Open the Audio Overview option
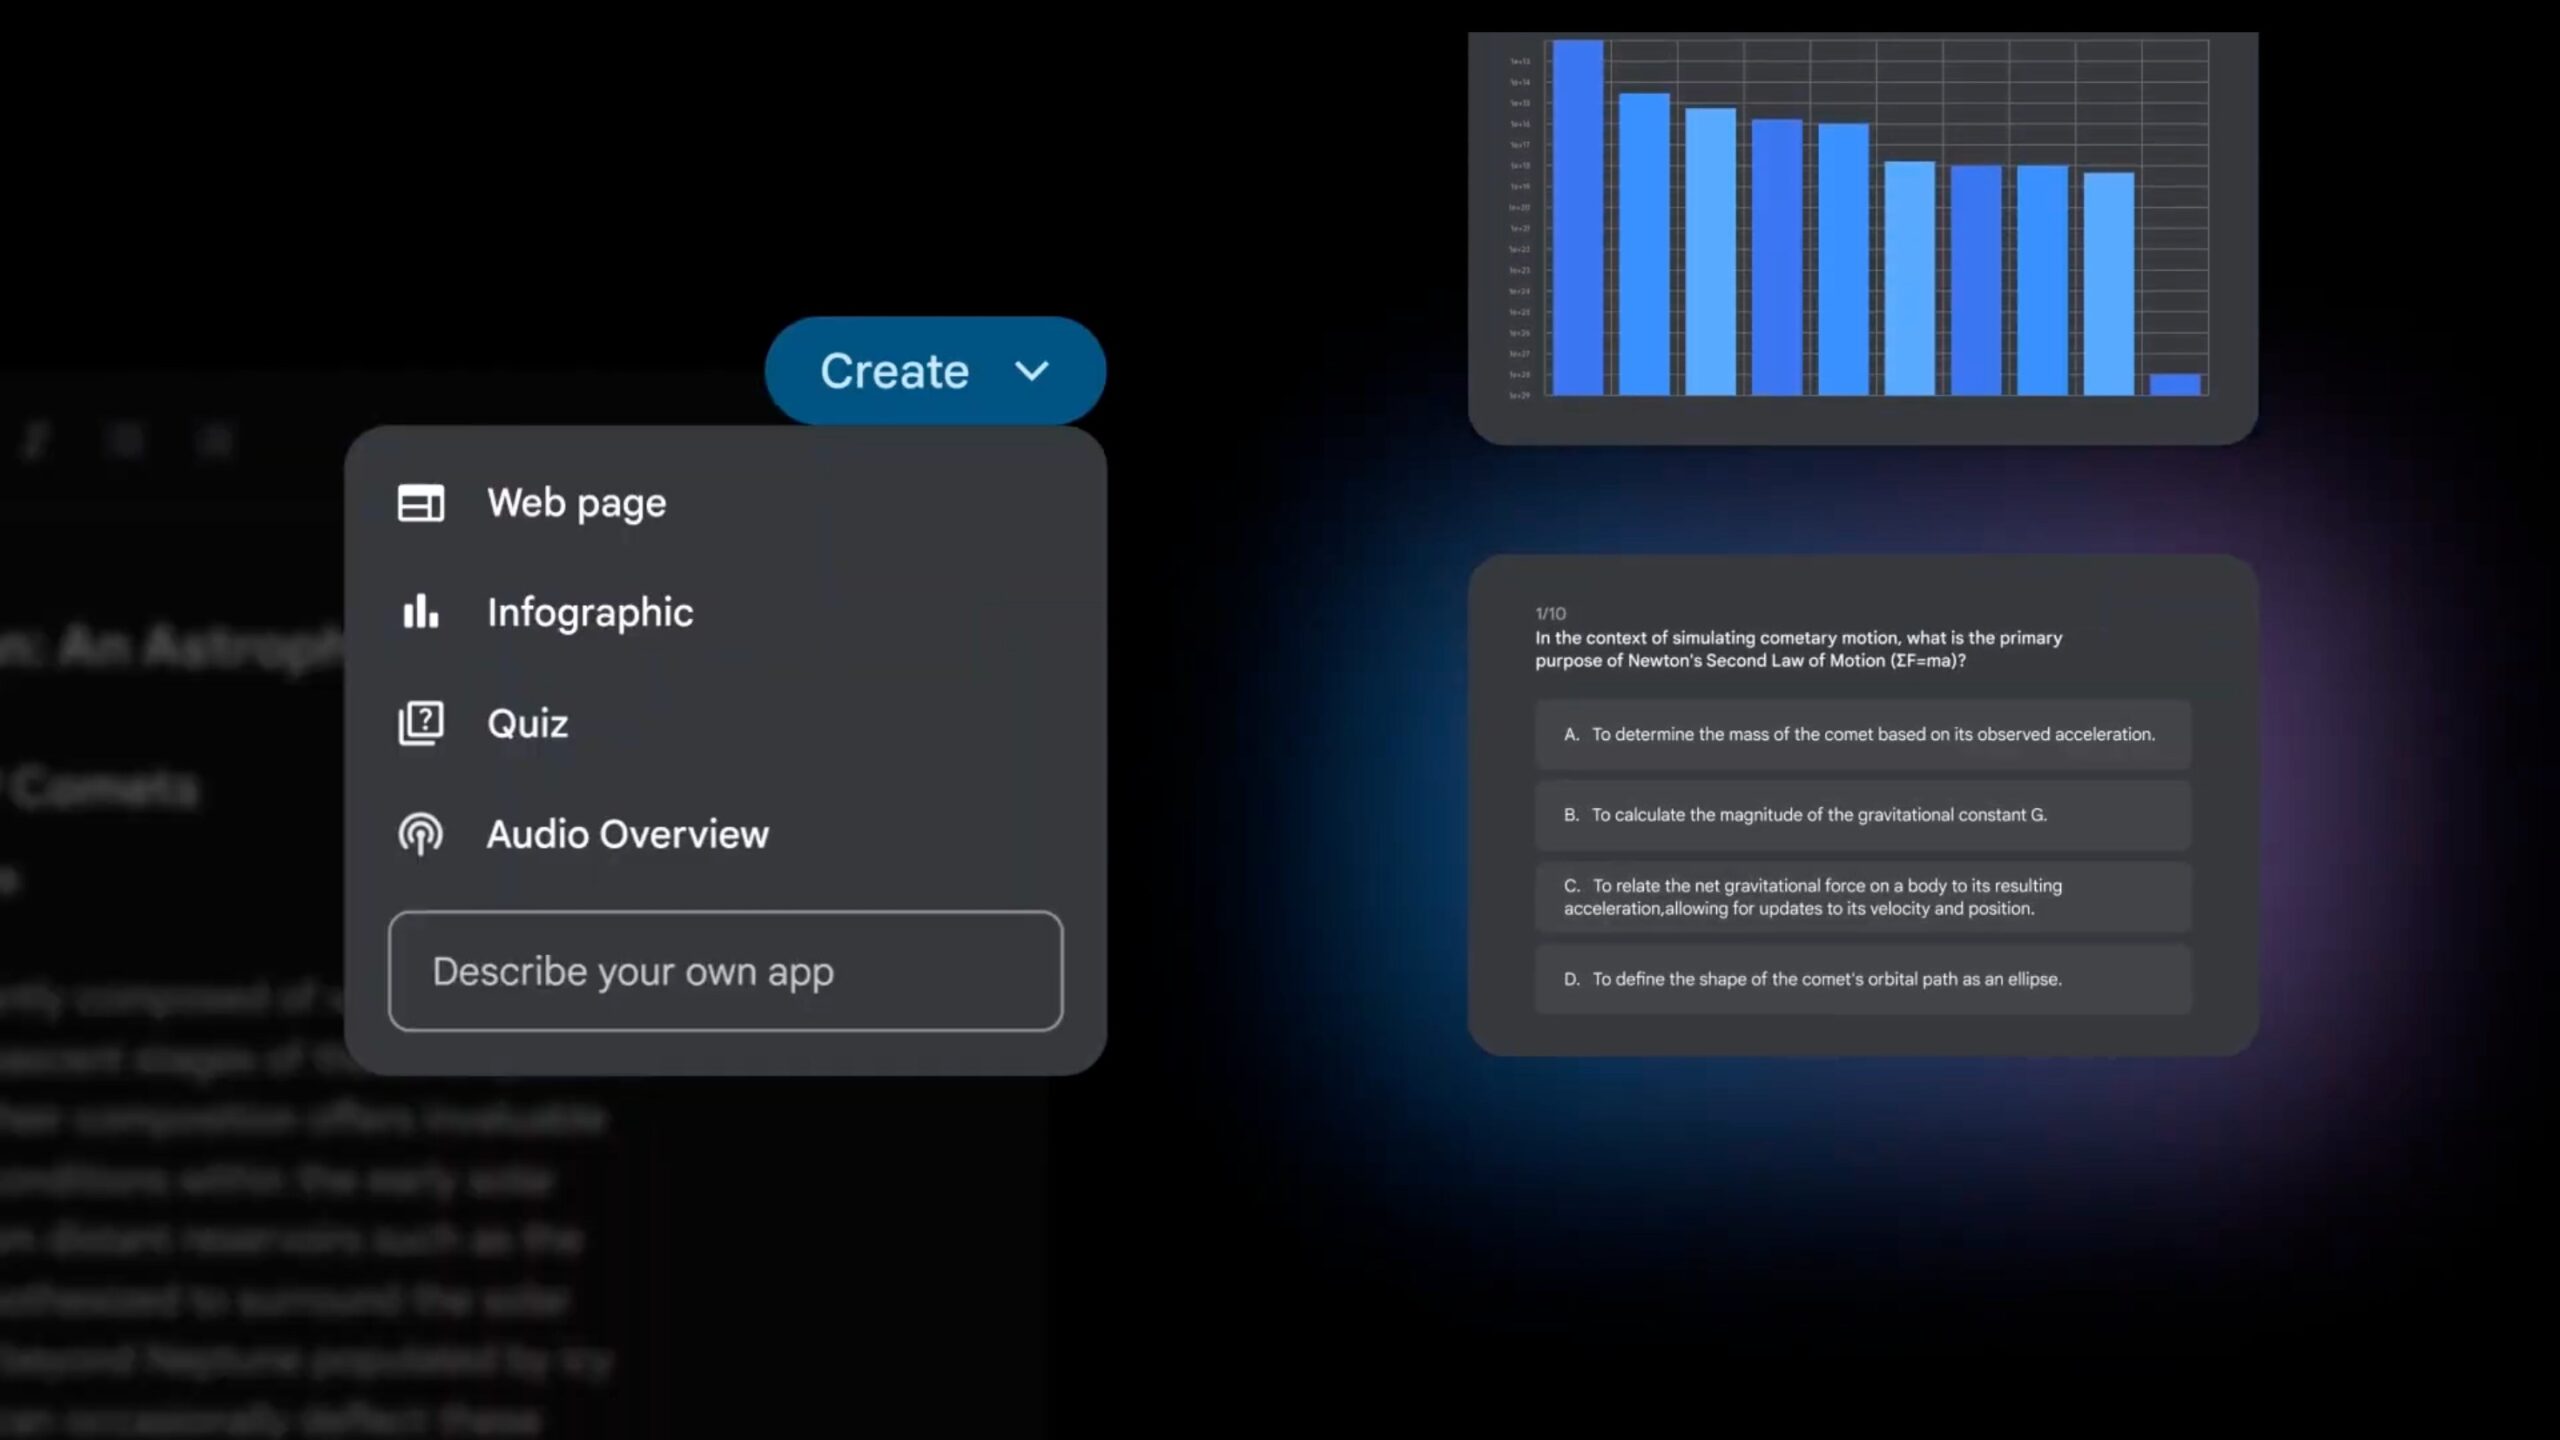This screenshot has height=1440, width=2560. click(x=627, y=834)
